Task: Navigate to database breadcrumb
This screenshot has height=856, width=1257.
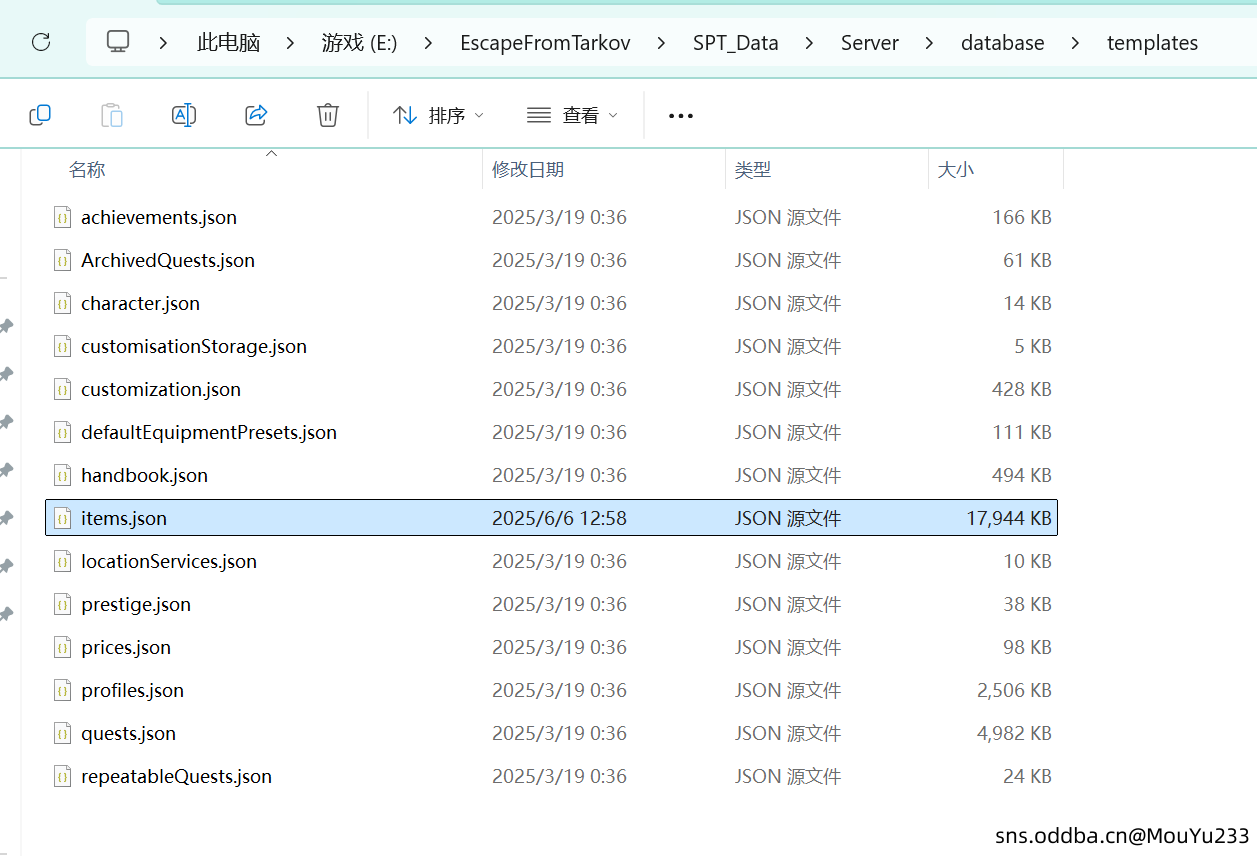Action: (x=1002, y=43)
